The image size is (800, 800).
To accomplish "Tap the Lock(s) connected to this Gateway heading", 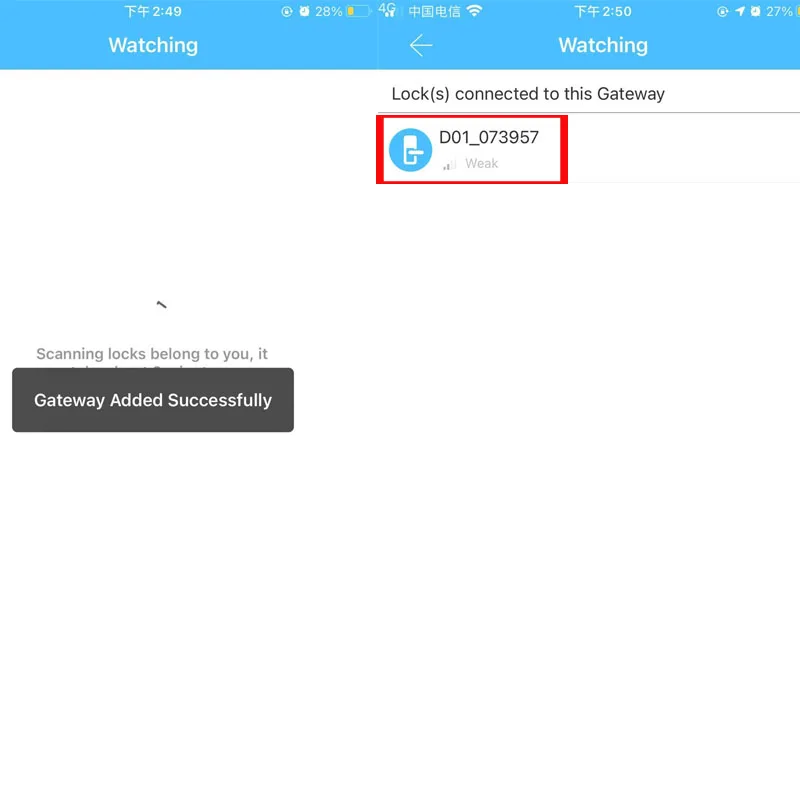I will pyautogui.click(x=528, y=94).
